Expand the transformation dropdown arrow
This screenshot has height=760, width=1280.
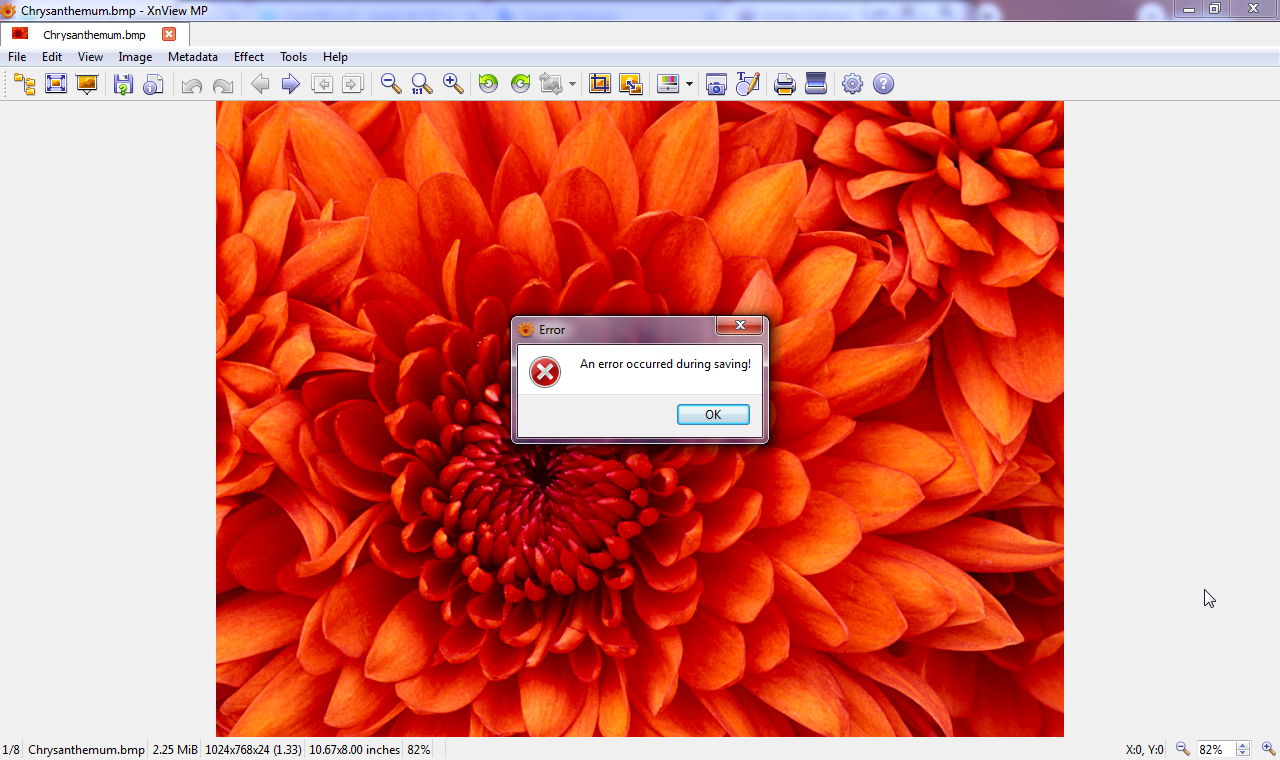[x=572, y=84]
